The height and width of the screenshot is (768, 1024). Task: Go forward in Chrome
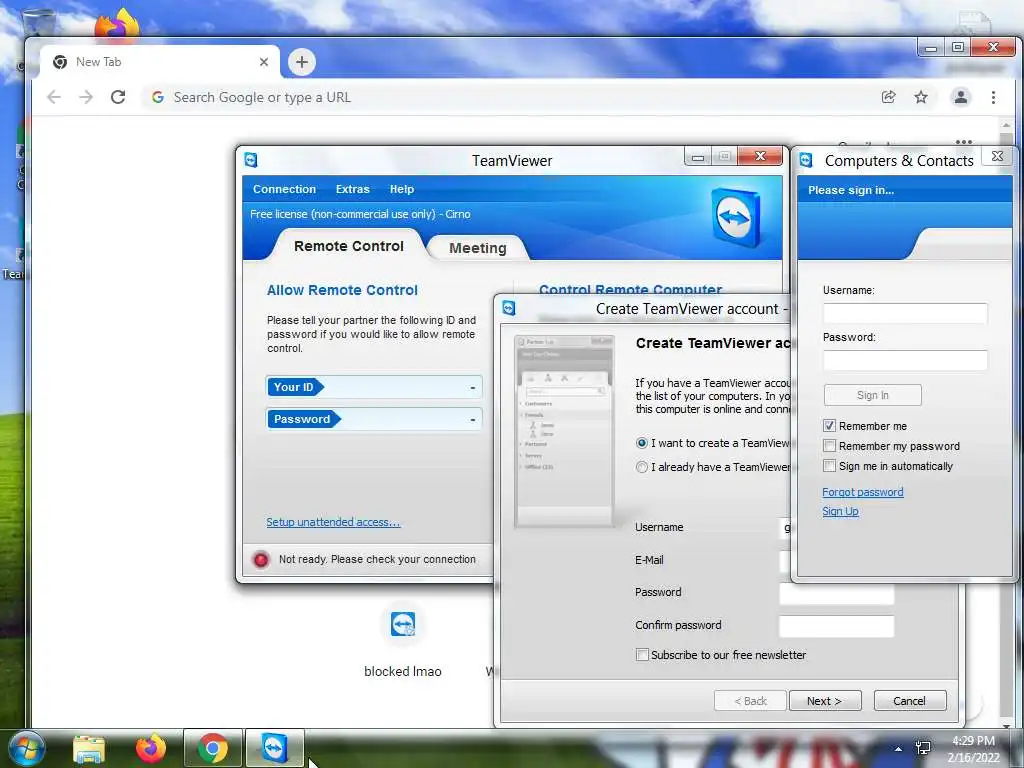pos(86,97)
